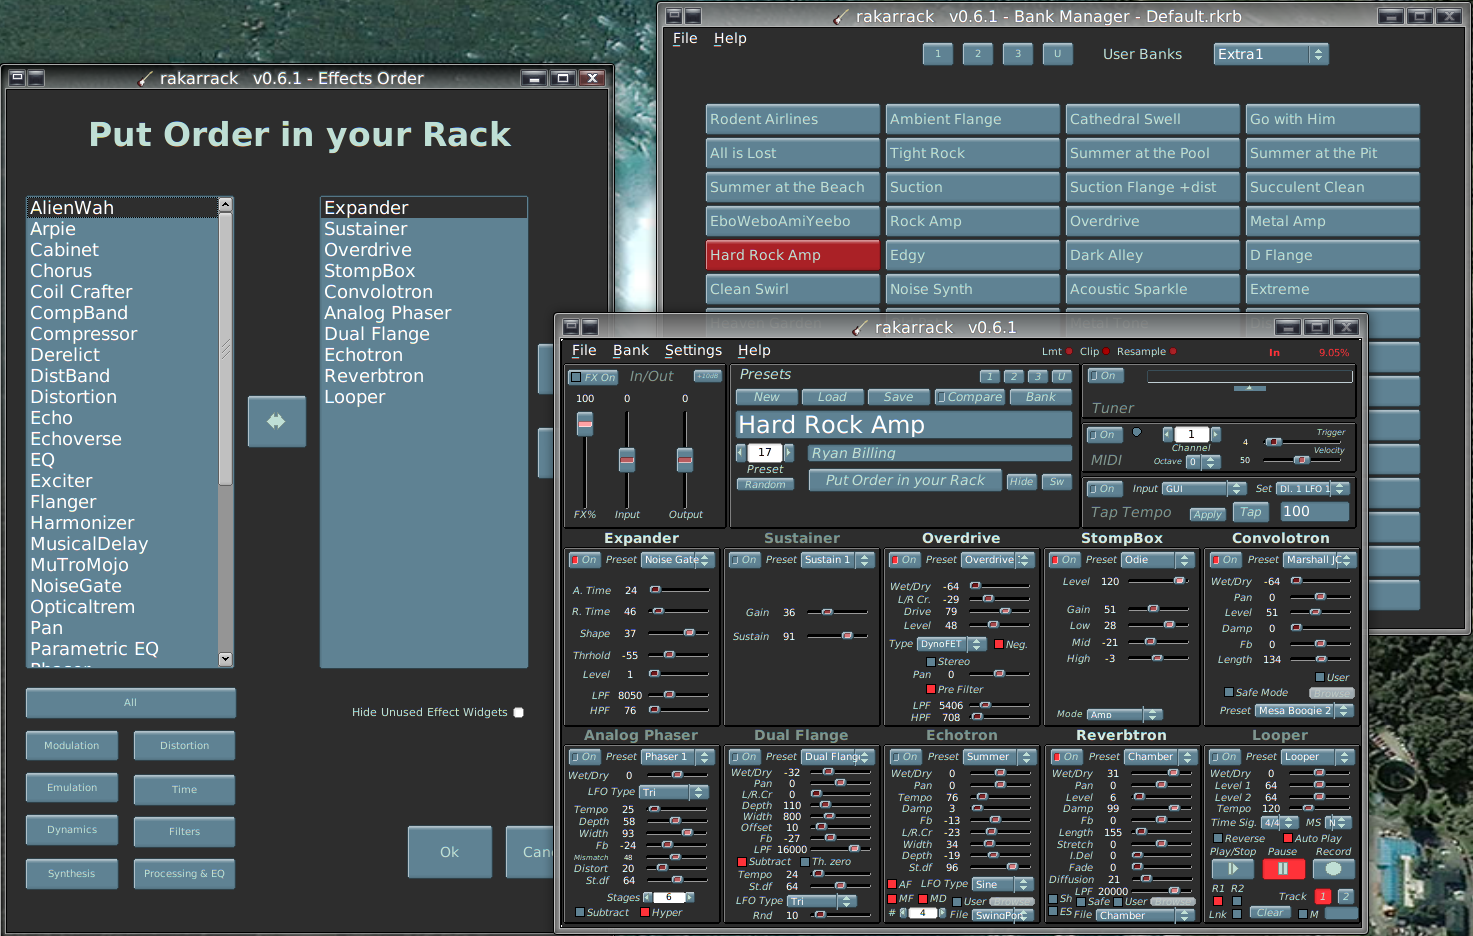Viewport: 1473px width, 936px height.
Task: Decrease Analog Phaser Stages value arrow
Action: click(647, 897)
